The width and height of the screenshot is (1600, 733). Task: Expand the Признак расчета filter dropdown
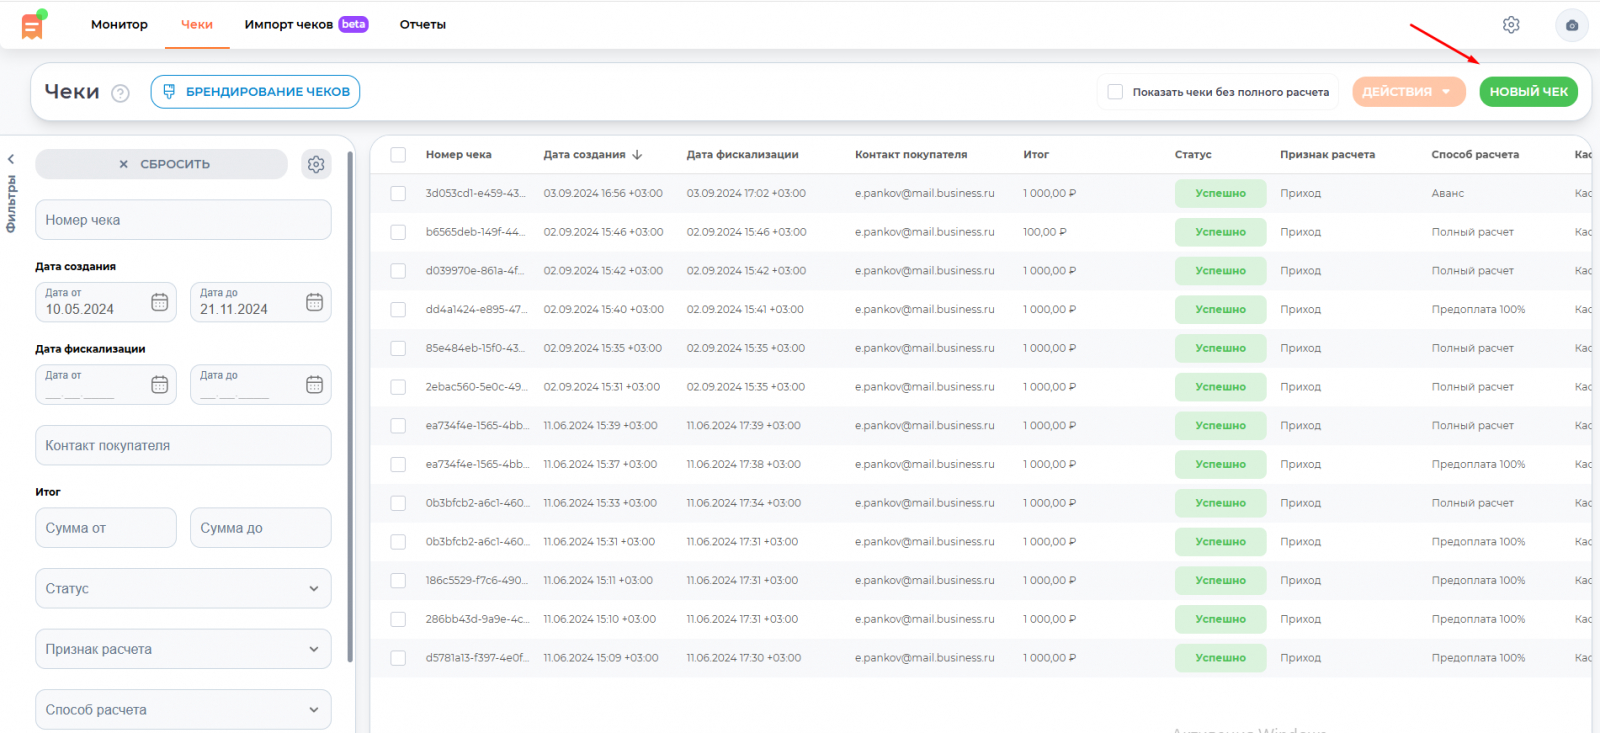pyautogui.click(x=183, y=649)
